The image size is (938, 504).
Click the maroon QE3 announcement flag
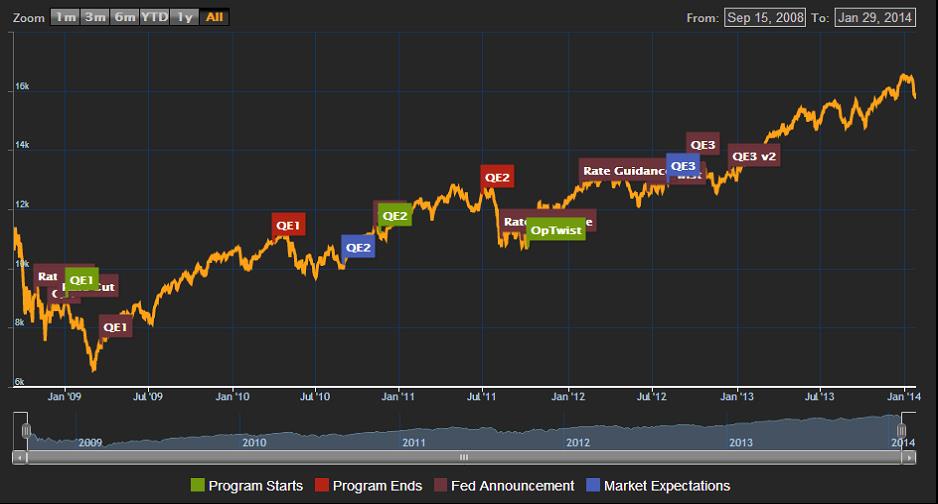703,144
